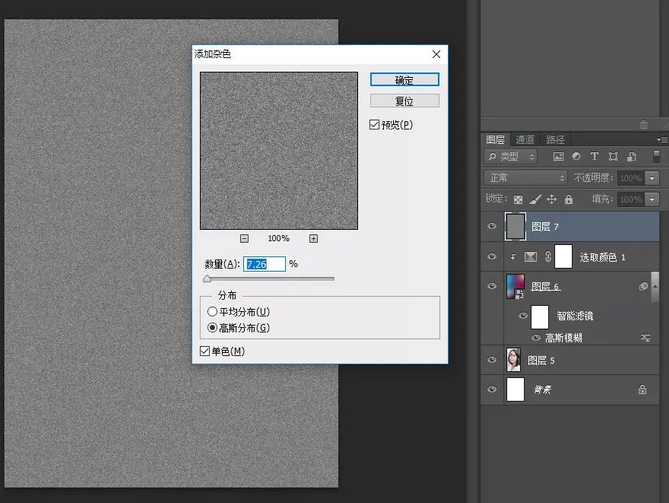Click the 确定 (OK) button
Viewport: 669px width, 503px height.
404,80
